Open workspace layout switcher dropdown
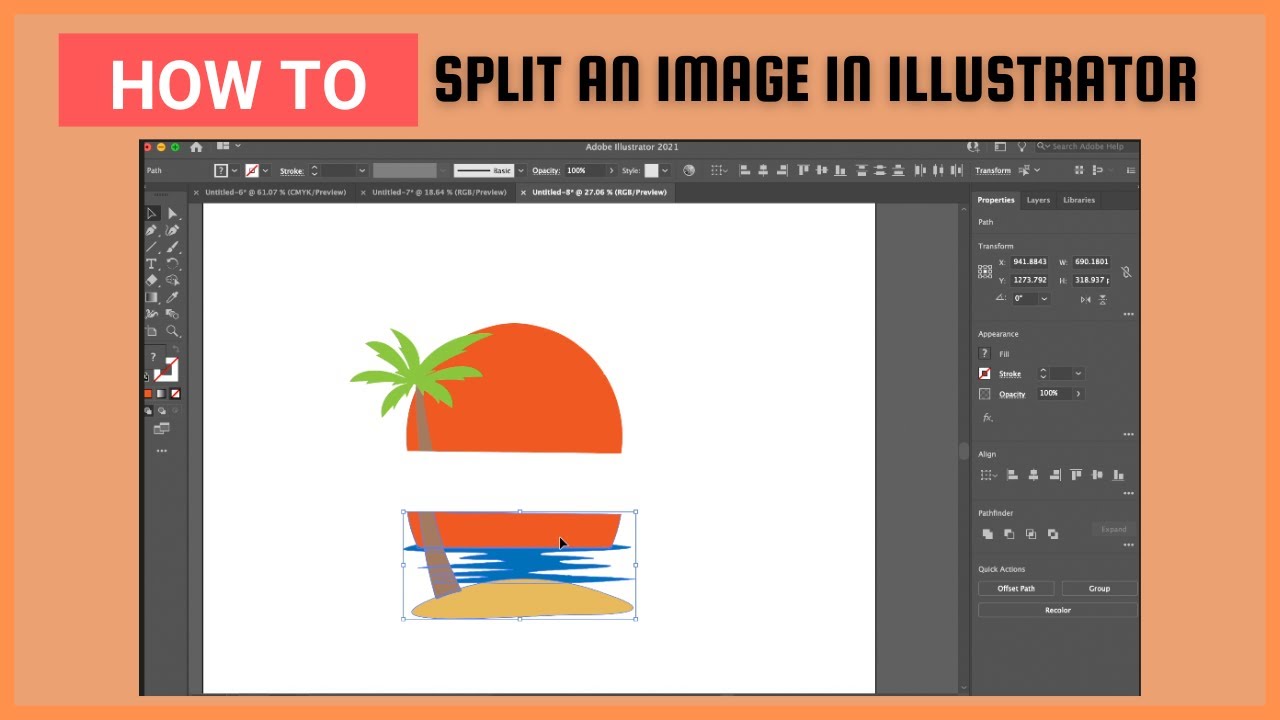The height and width of the screenshot is (720, 1280). click(x=228, y=147)
